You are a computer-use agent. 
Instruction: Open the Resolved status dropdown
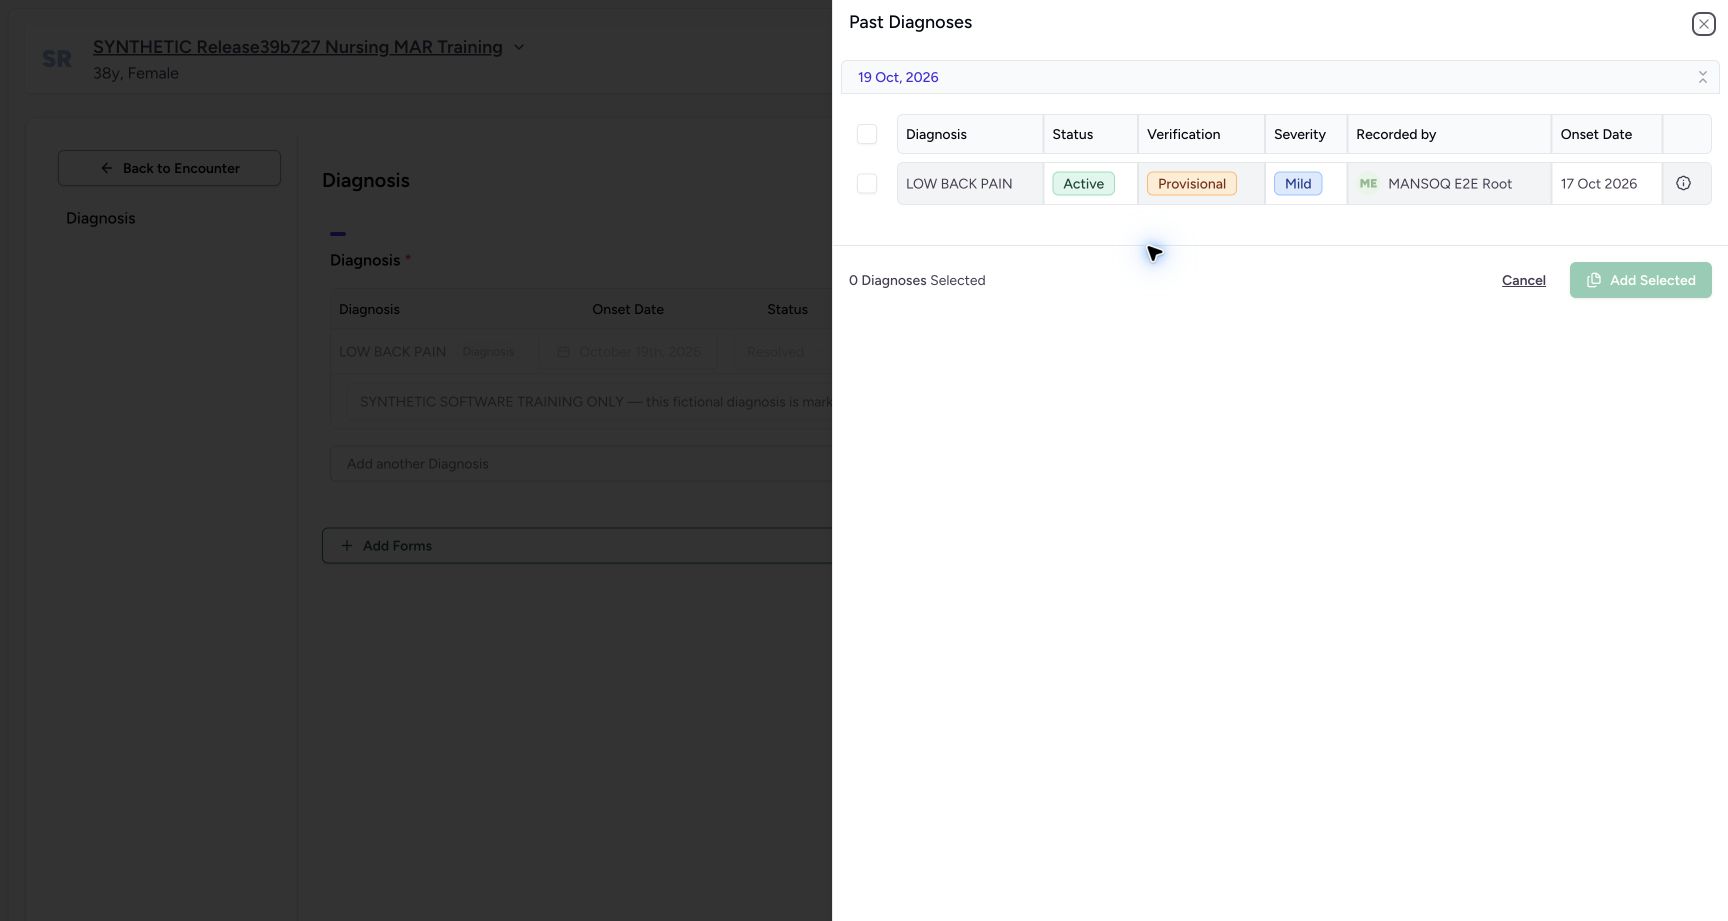point(783,352)
